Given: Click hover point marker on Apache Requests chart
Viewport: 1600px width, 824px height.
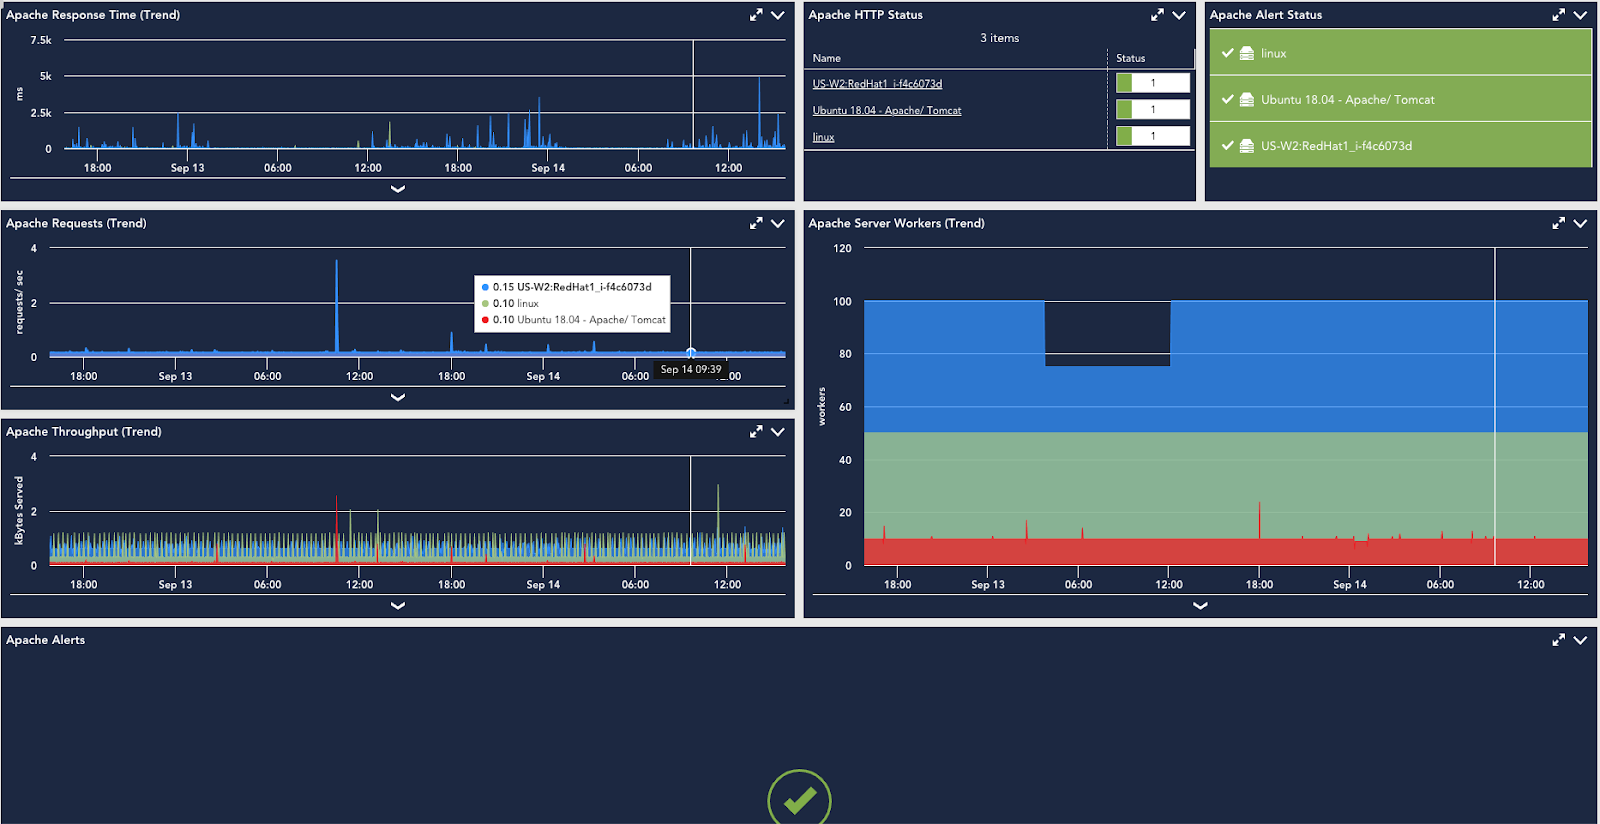Looking at the screenshot, I should [691, 353].
